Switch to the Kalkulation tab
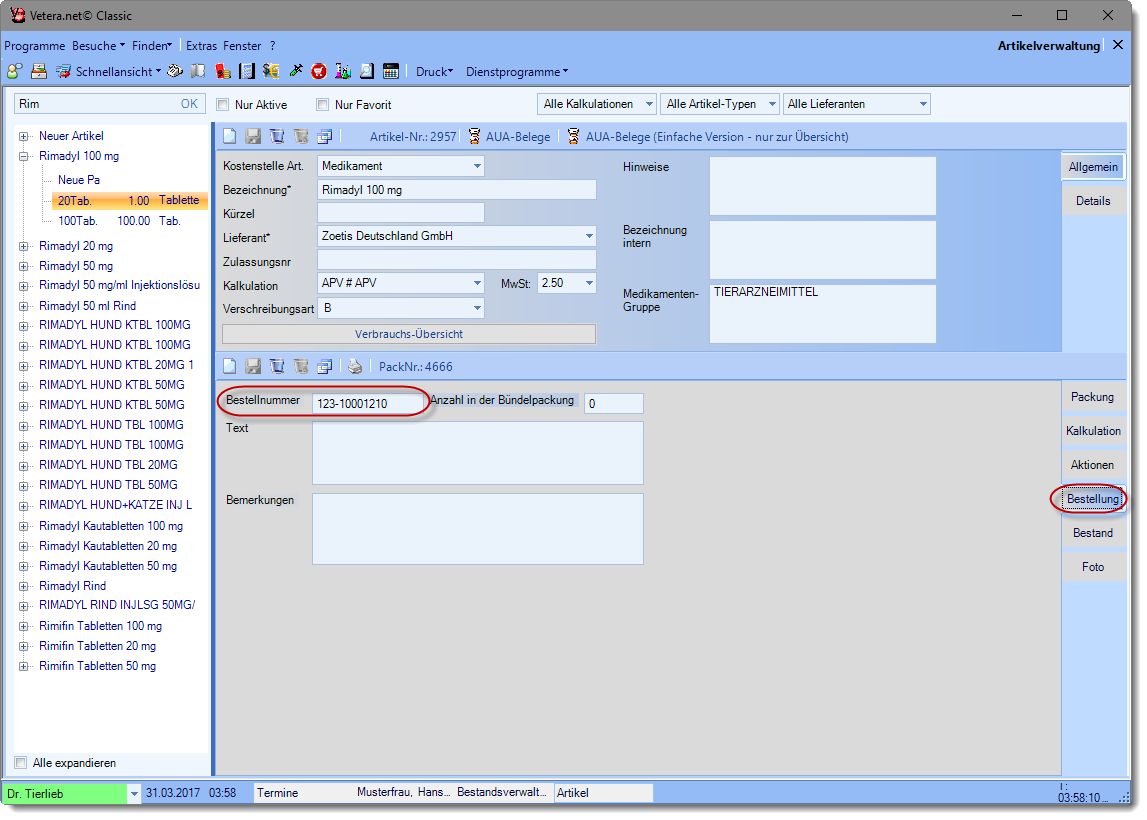 coord(1093,431)
